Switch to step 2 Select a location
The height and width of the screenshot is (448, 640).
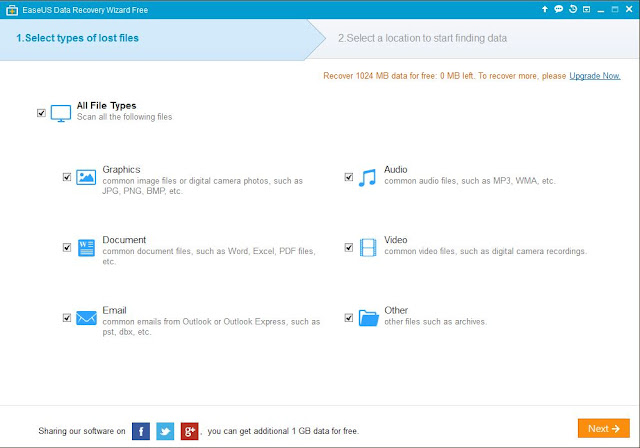pos(422,38)
